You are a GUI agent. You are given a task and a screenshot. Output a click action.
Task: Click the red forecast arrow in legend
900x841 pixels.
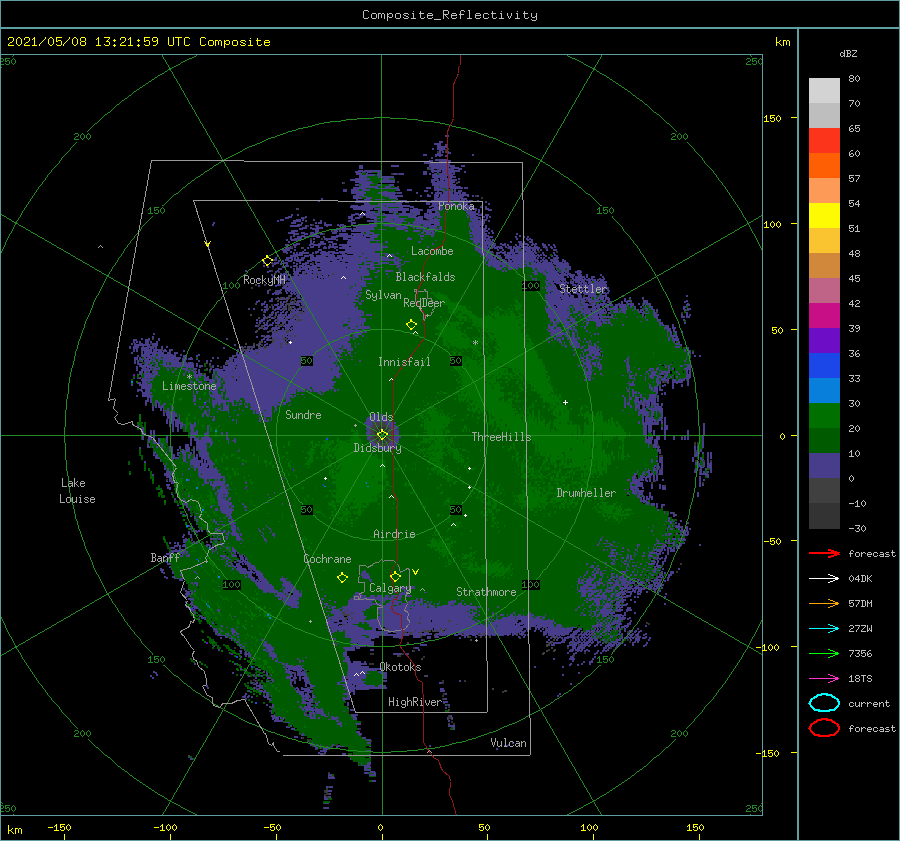[x=824, y=553]
